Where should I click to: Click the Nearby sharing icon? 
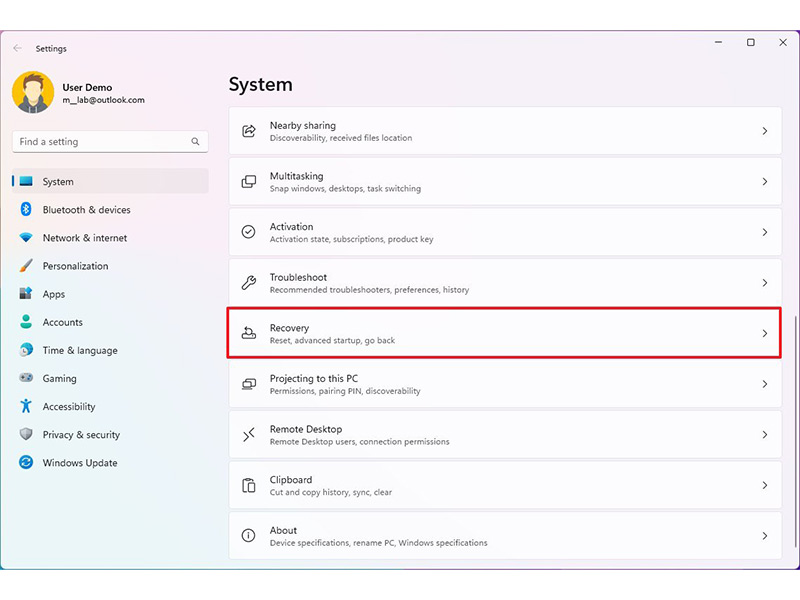[x=248, y=131]
